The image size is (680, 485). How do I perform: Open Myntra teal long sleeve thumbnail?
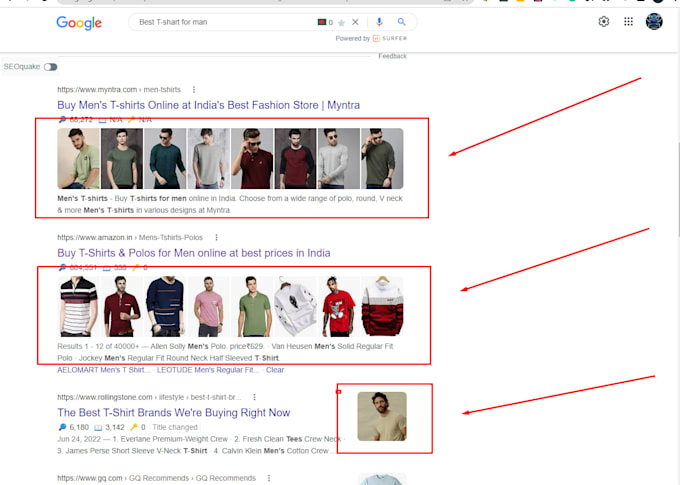click(165, 158)
